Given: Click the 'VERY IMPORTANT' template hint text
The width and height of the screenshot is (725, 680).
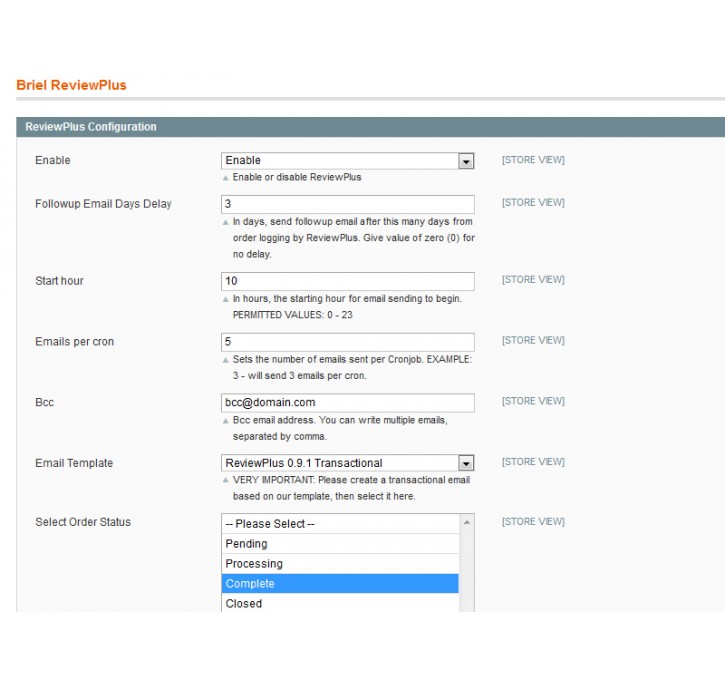Looking at the screenshot, I should tap(351, 488).
